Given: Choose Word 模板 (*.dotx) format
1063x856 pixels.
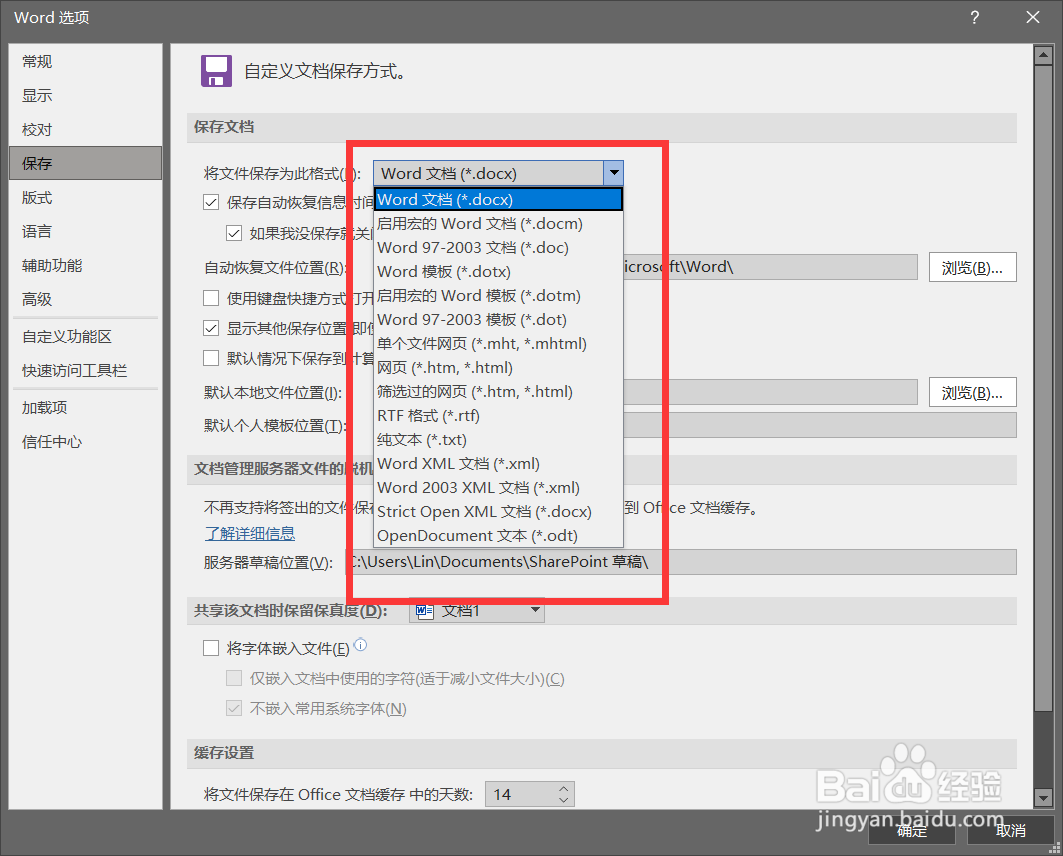Looking at the screenshot, I should (x=498, y=272).
